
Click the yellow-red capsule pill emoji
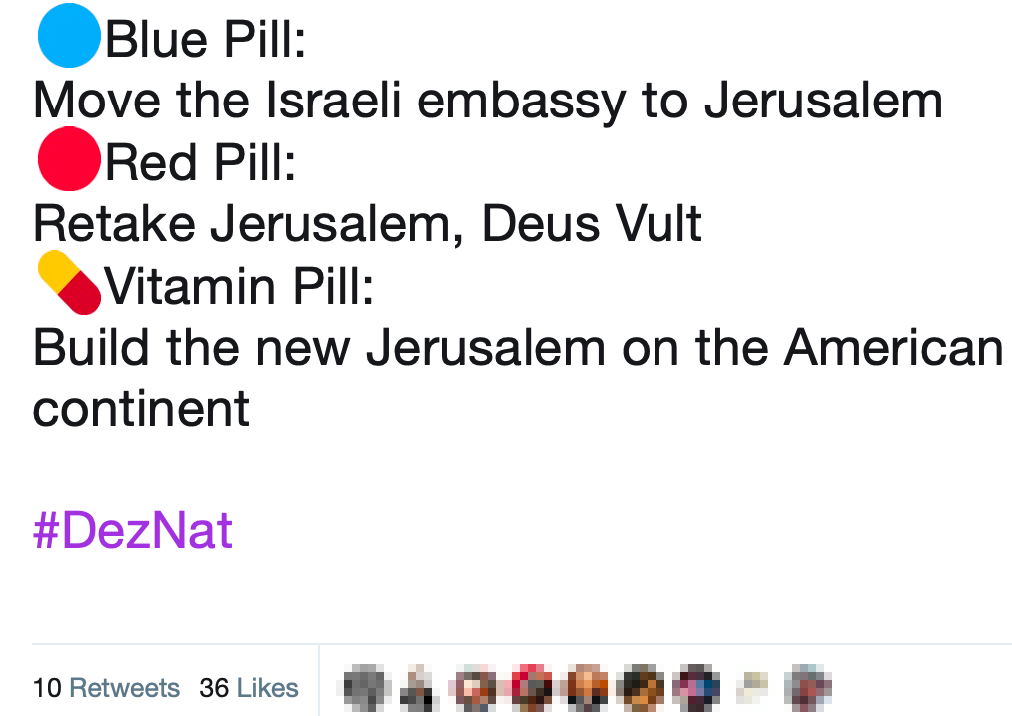pos(69,282)
